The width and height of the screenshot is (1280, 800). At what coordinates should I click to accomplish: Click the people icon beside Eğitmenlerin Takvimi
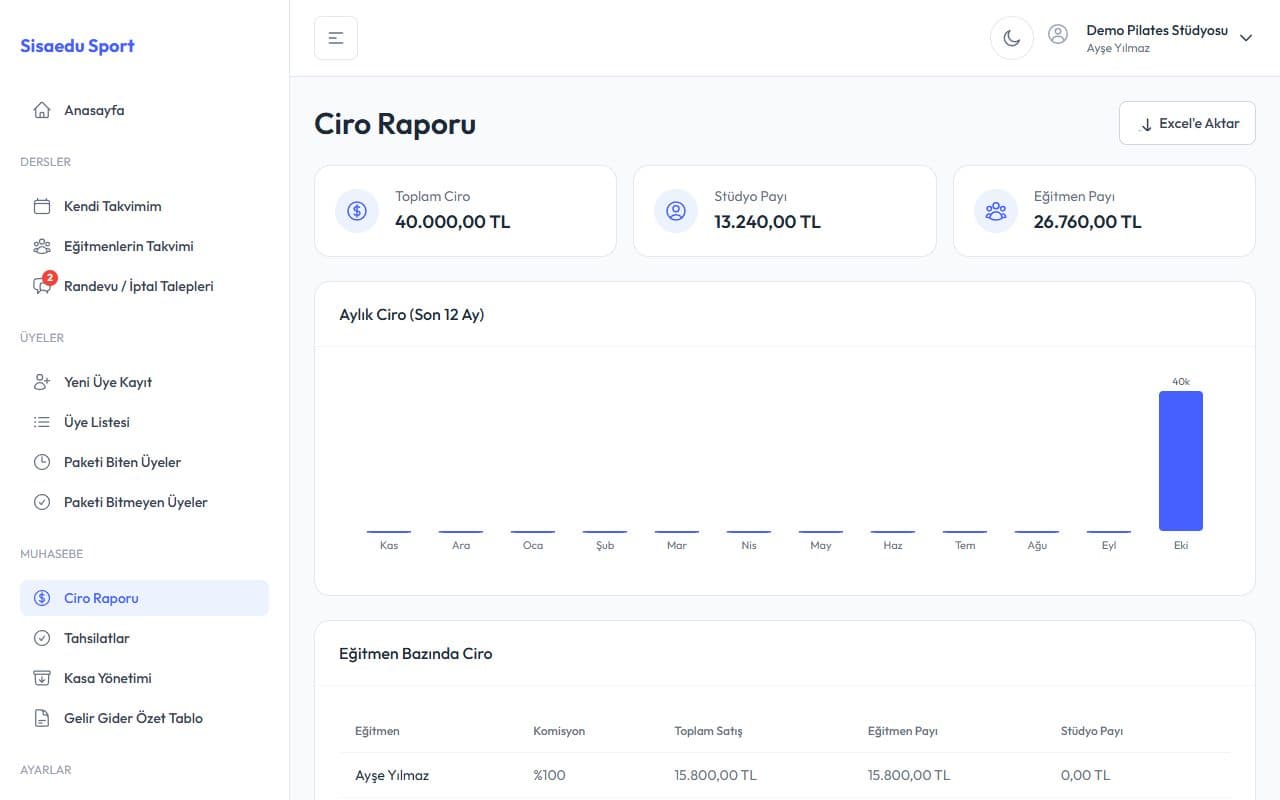click(x=42, y=246)
